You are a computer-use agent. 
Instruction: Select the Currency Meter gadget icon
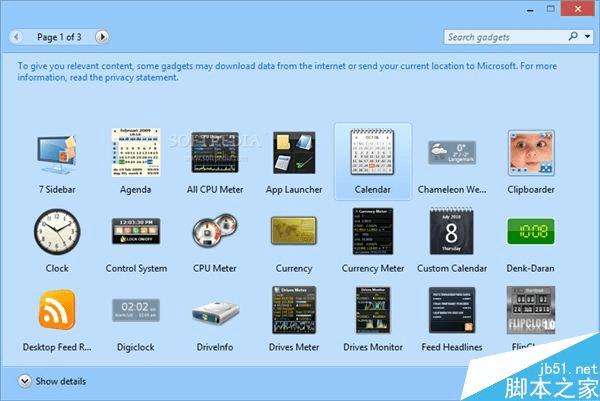click(373, 231)
